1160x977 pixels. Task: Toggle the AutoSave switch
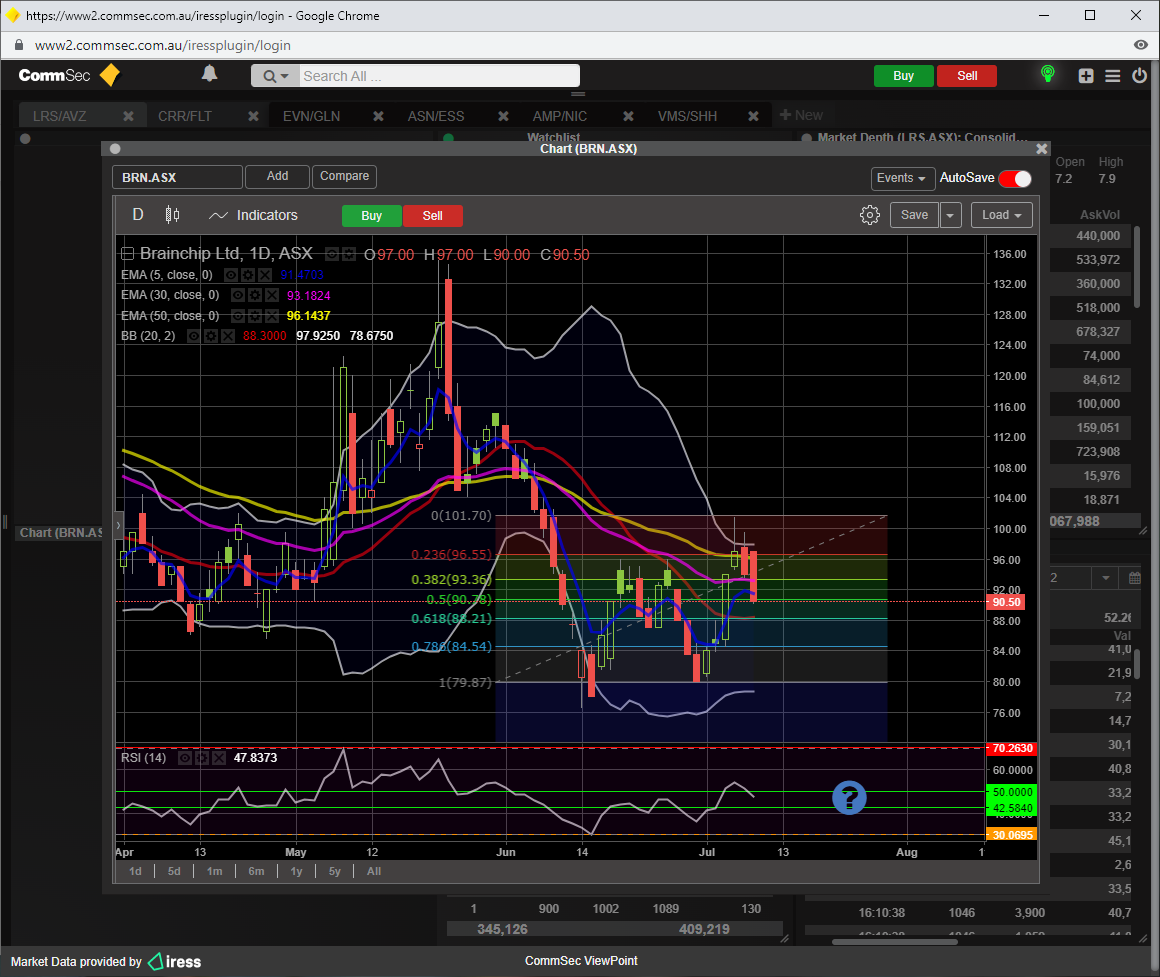(1014, 178)
